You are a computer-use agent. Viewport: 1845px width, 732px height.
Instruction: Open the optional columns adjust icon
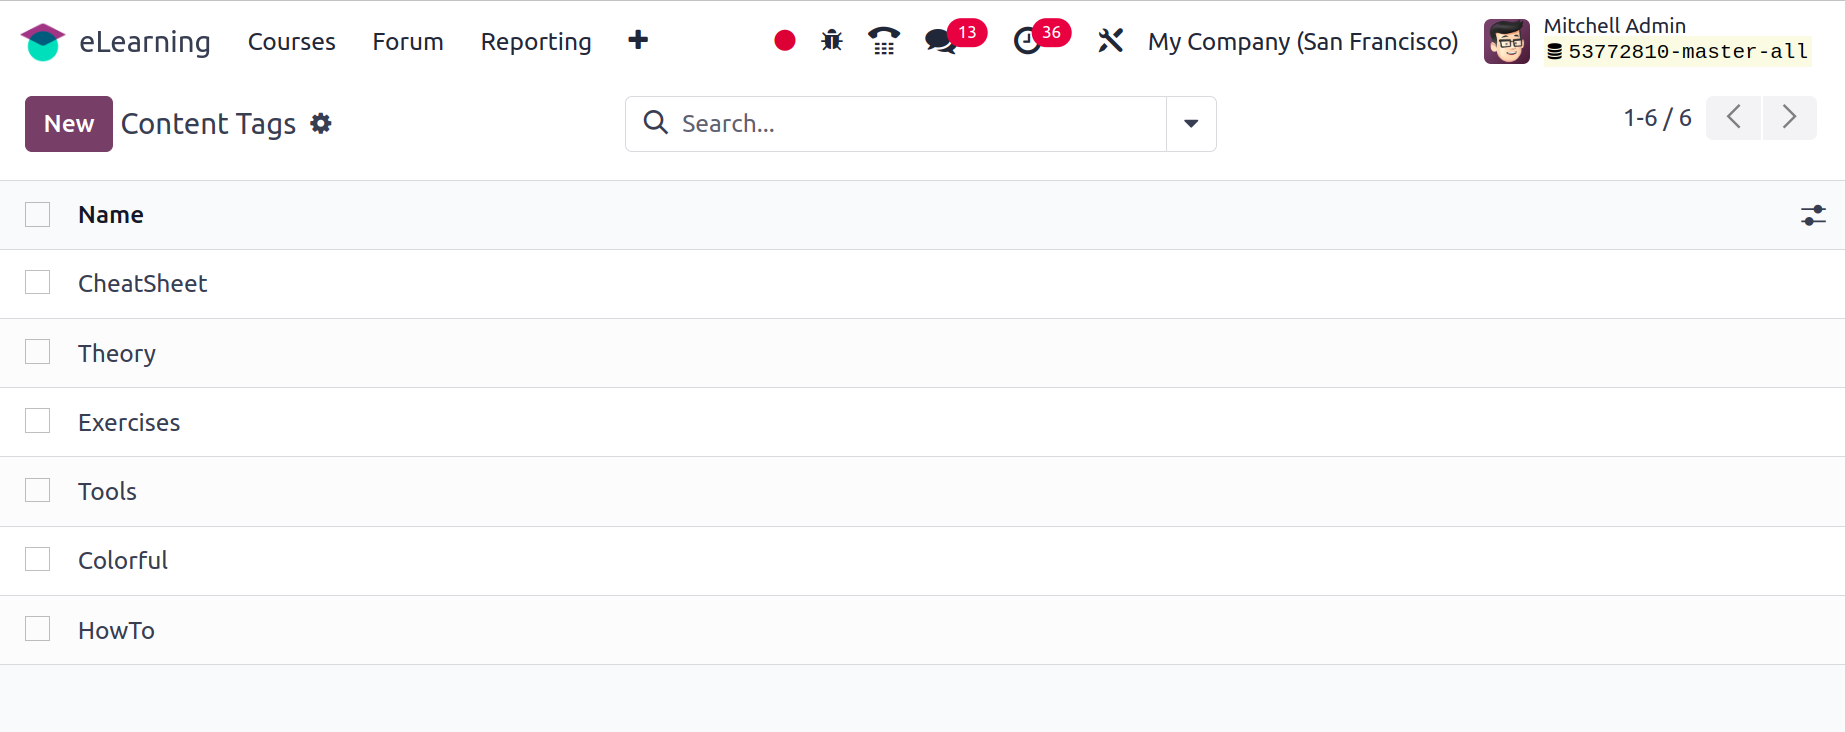click(1813, 215)
